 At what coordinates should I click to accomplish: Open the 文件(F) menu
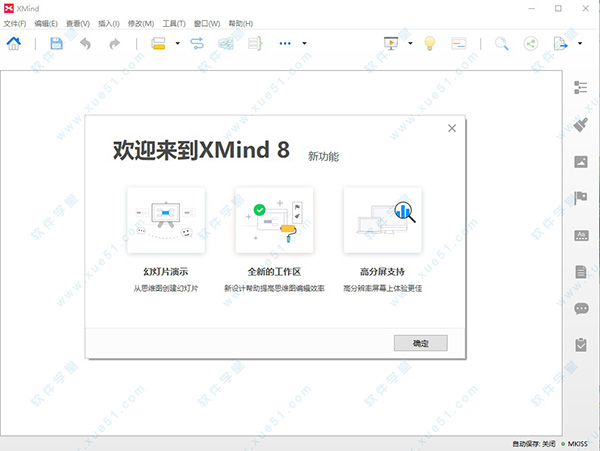click(14, 22)
